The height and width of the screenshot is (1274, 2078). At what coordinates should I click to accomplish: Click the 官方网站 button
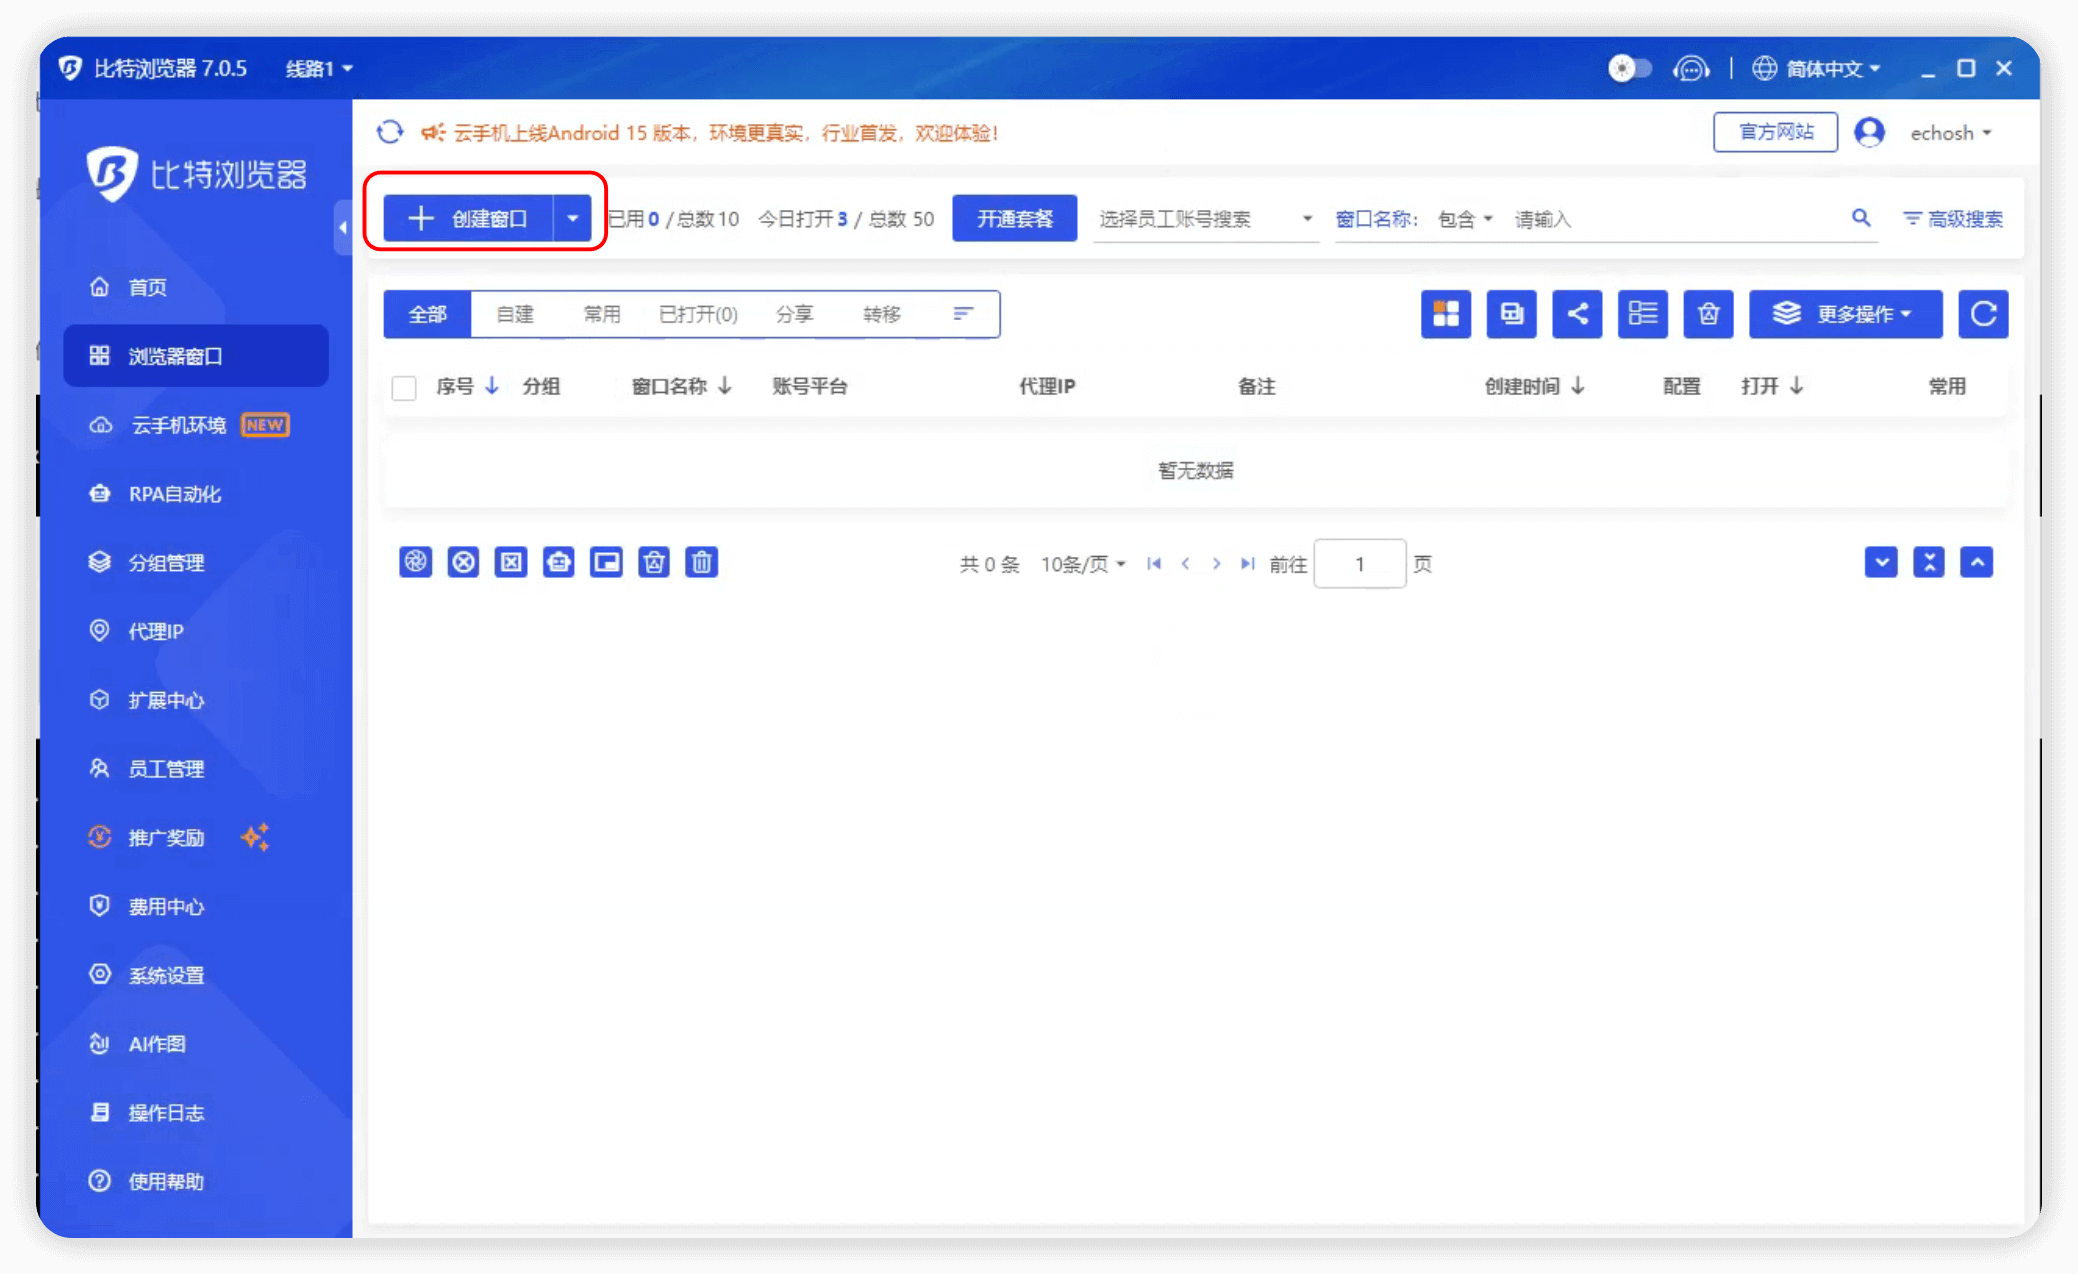[1774, 132]
